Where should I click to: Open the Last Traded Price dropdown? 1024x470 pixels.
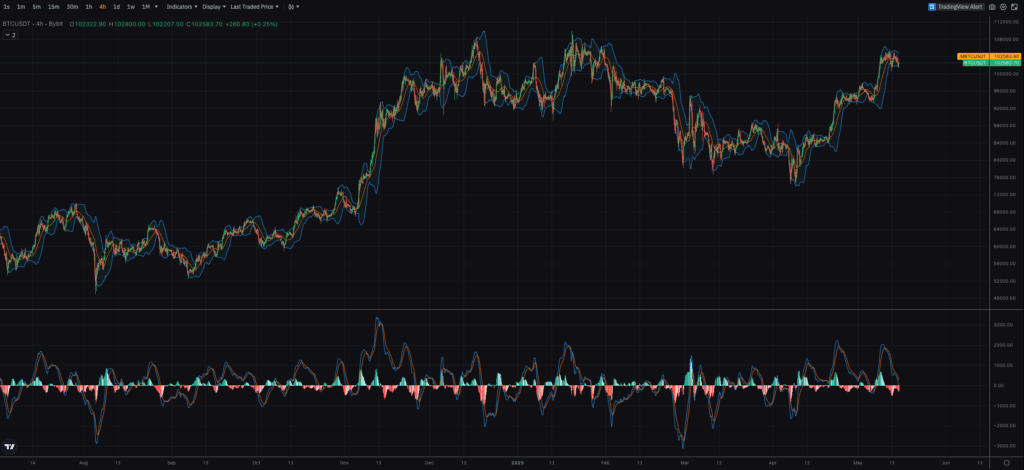(252, 6)
